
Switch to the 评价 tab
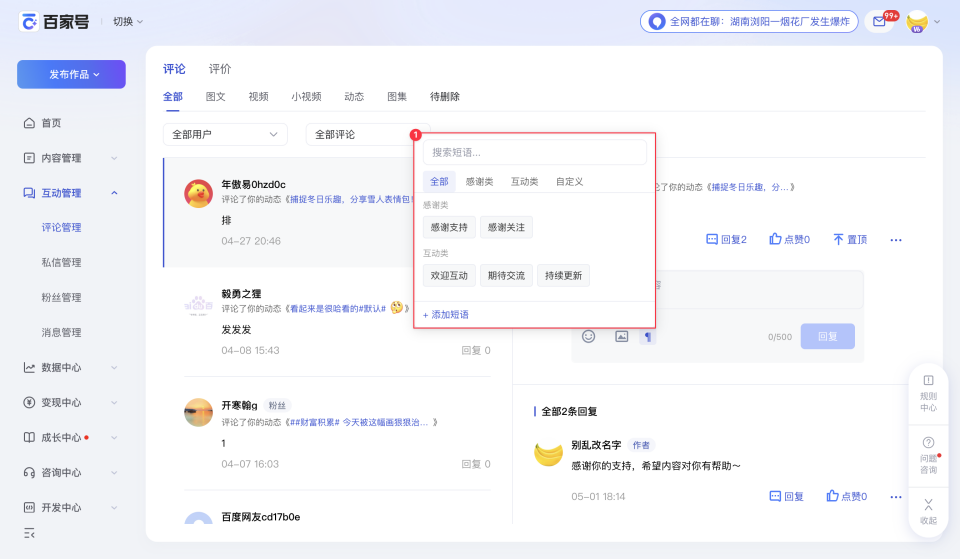point(220,69)
